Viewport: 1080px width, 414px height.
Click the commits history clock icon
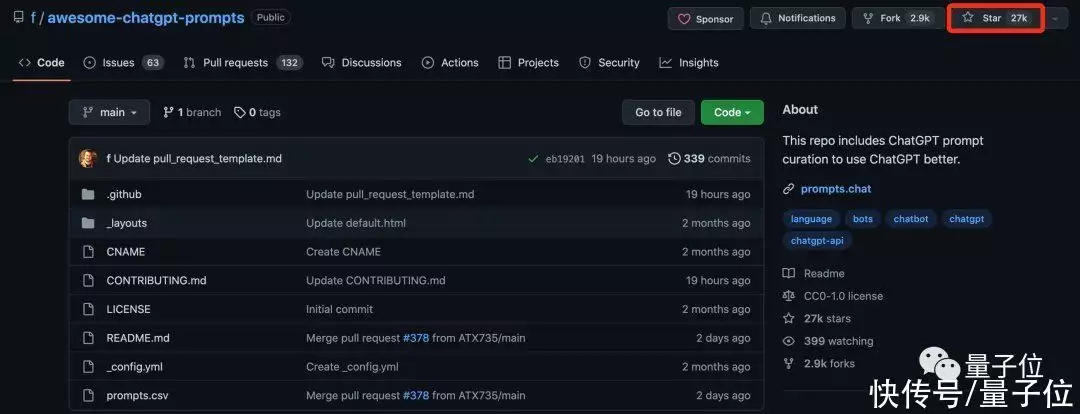tap(674, 158)
